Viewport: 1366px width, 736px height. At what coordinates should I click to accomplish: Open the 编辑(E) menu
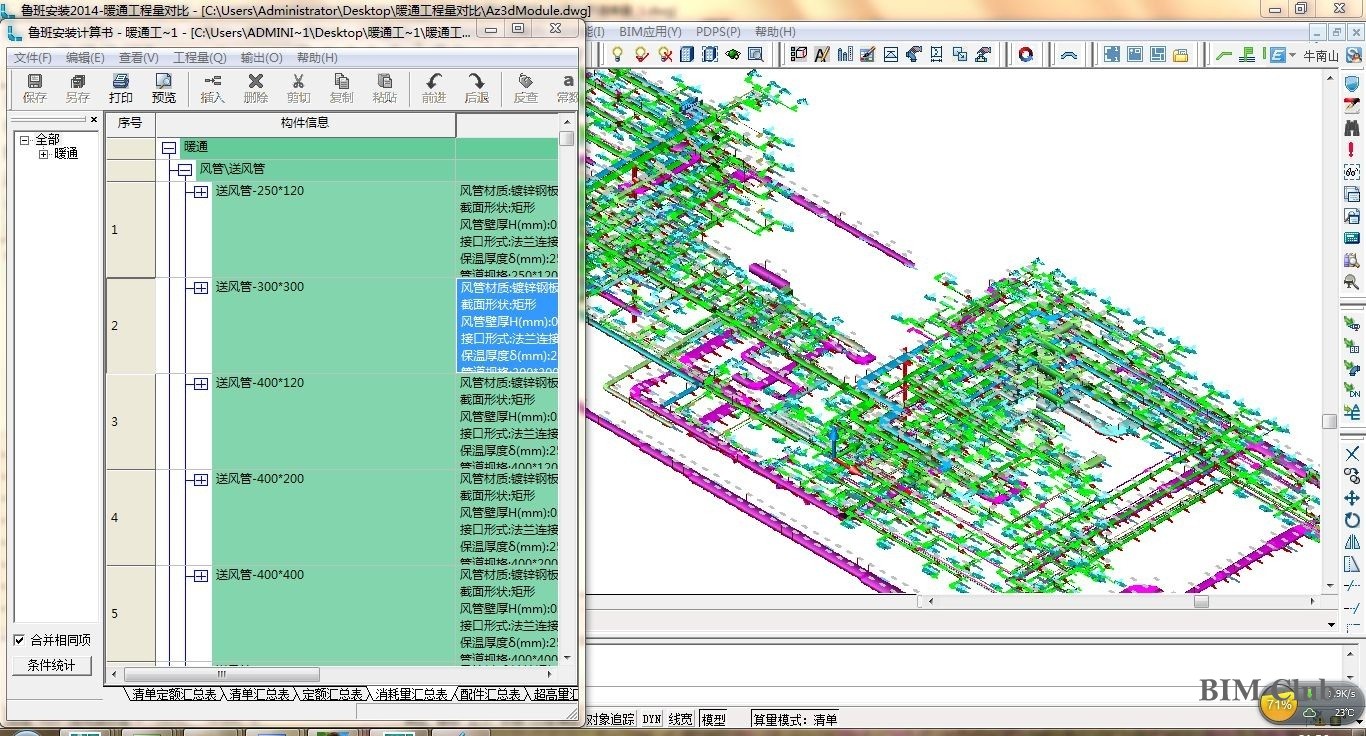click(85, 58)
